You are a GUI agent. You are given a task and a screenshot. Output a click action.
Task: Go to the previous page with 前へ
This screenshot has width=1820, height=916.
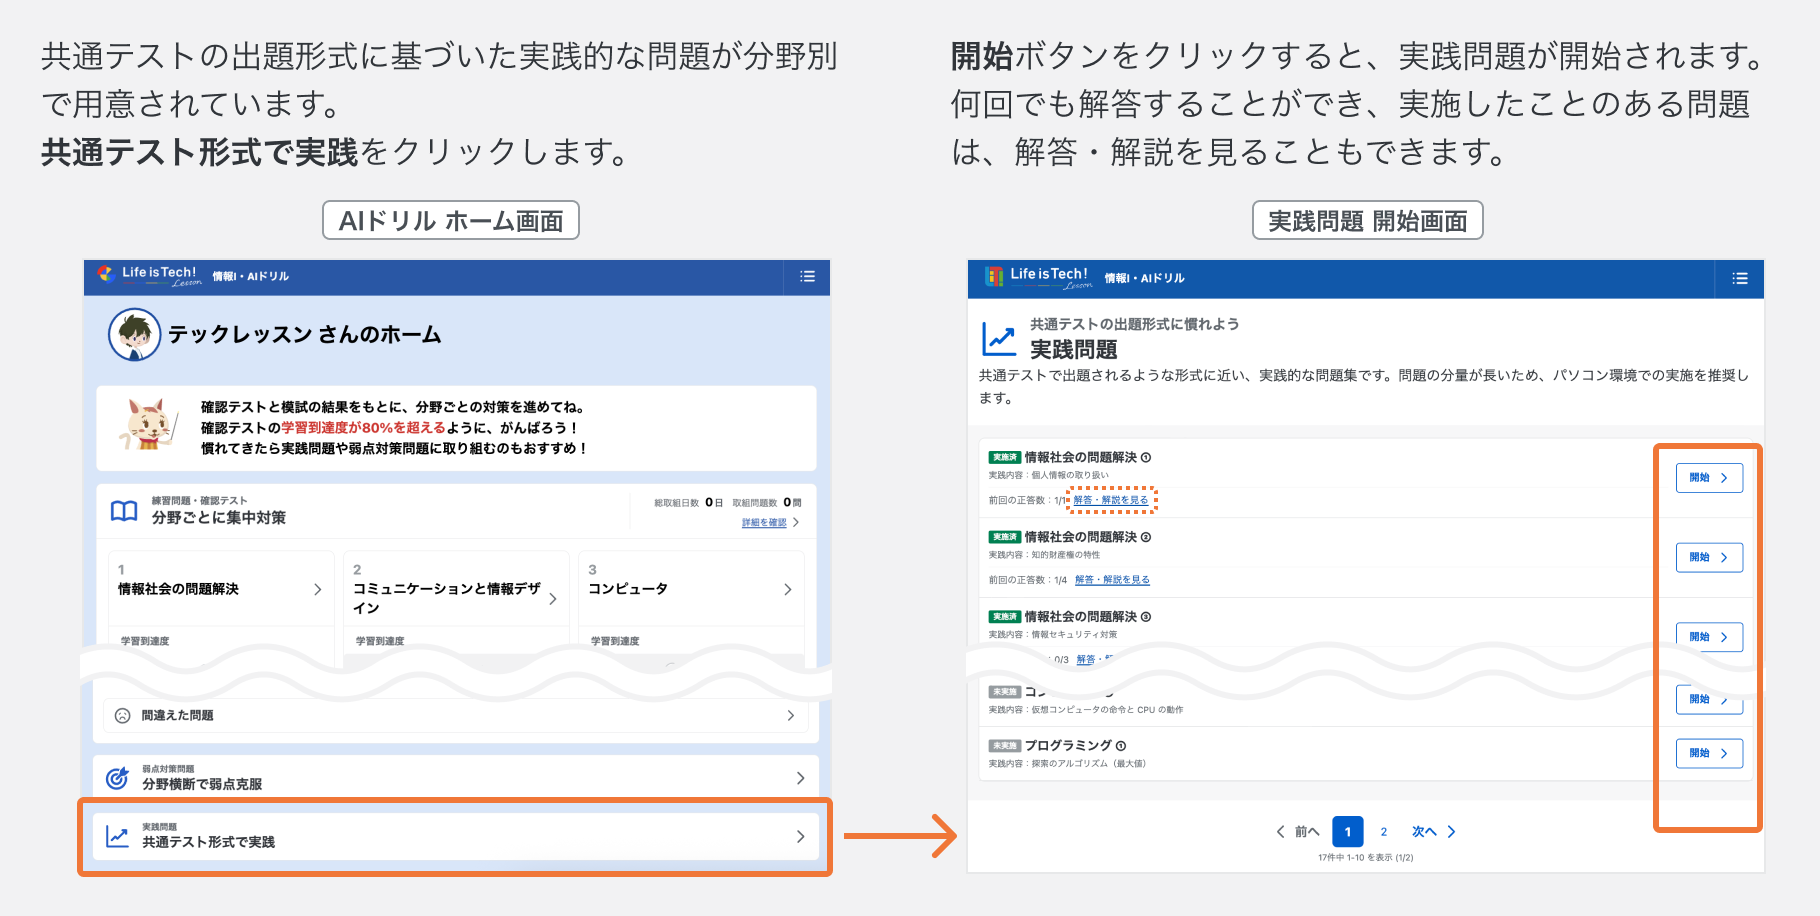[x=1298, y=832]
